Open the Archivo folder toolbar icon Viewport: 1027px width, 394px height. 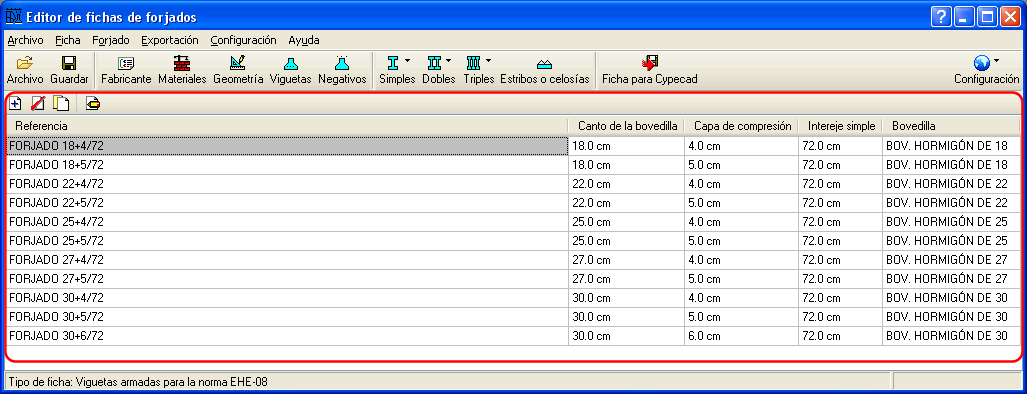(x=25, y=63)
